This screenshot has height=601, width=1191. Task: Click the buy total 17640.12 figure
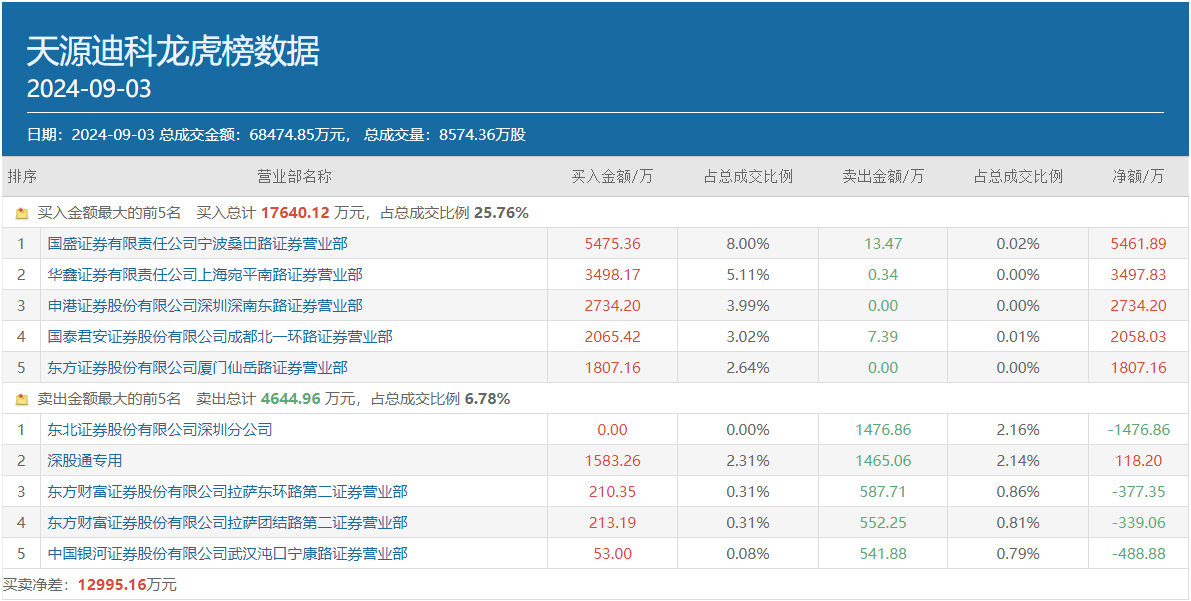[295, 213]
